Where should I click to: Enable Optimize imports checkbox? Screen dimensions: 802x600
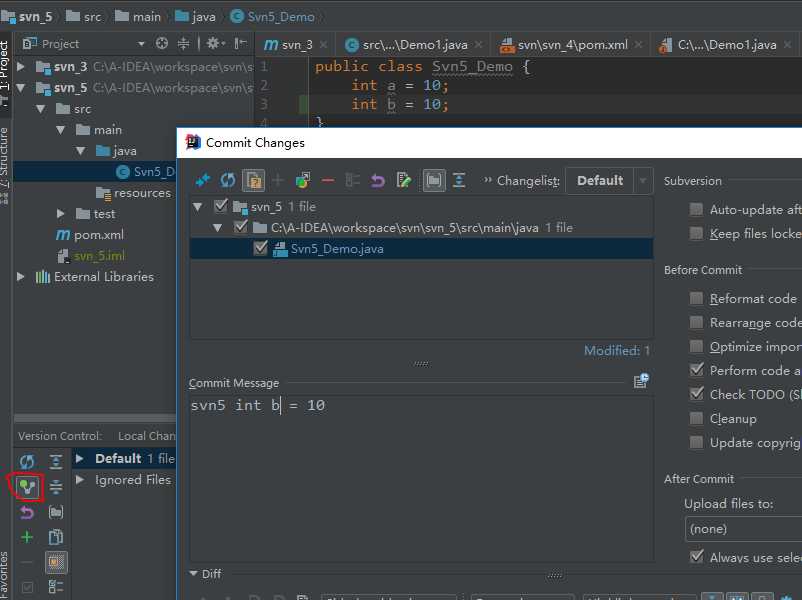(x=696, y=346)
